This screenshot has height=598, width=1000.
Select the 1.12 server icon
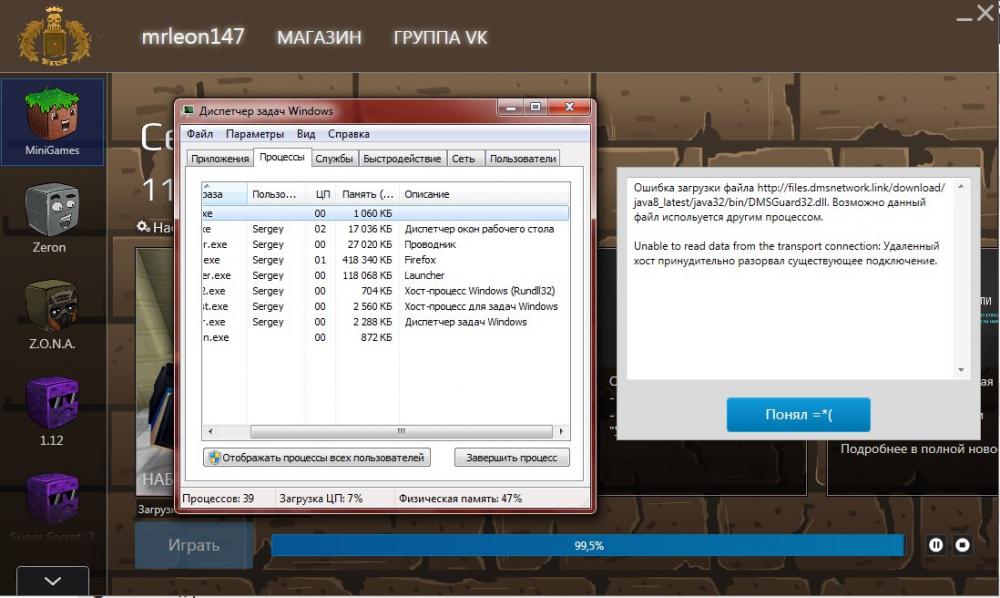pyautogui.click(x=52, y=411)
